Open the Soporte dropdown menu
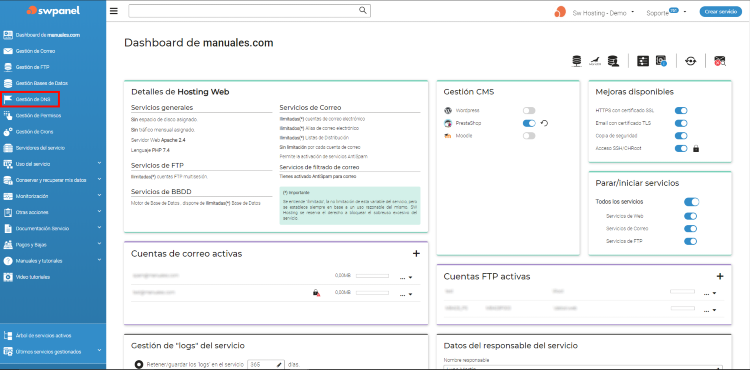 pyautogui.click(x=666, y=12)
